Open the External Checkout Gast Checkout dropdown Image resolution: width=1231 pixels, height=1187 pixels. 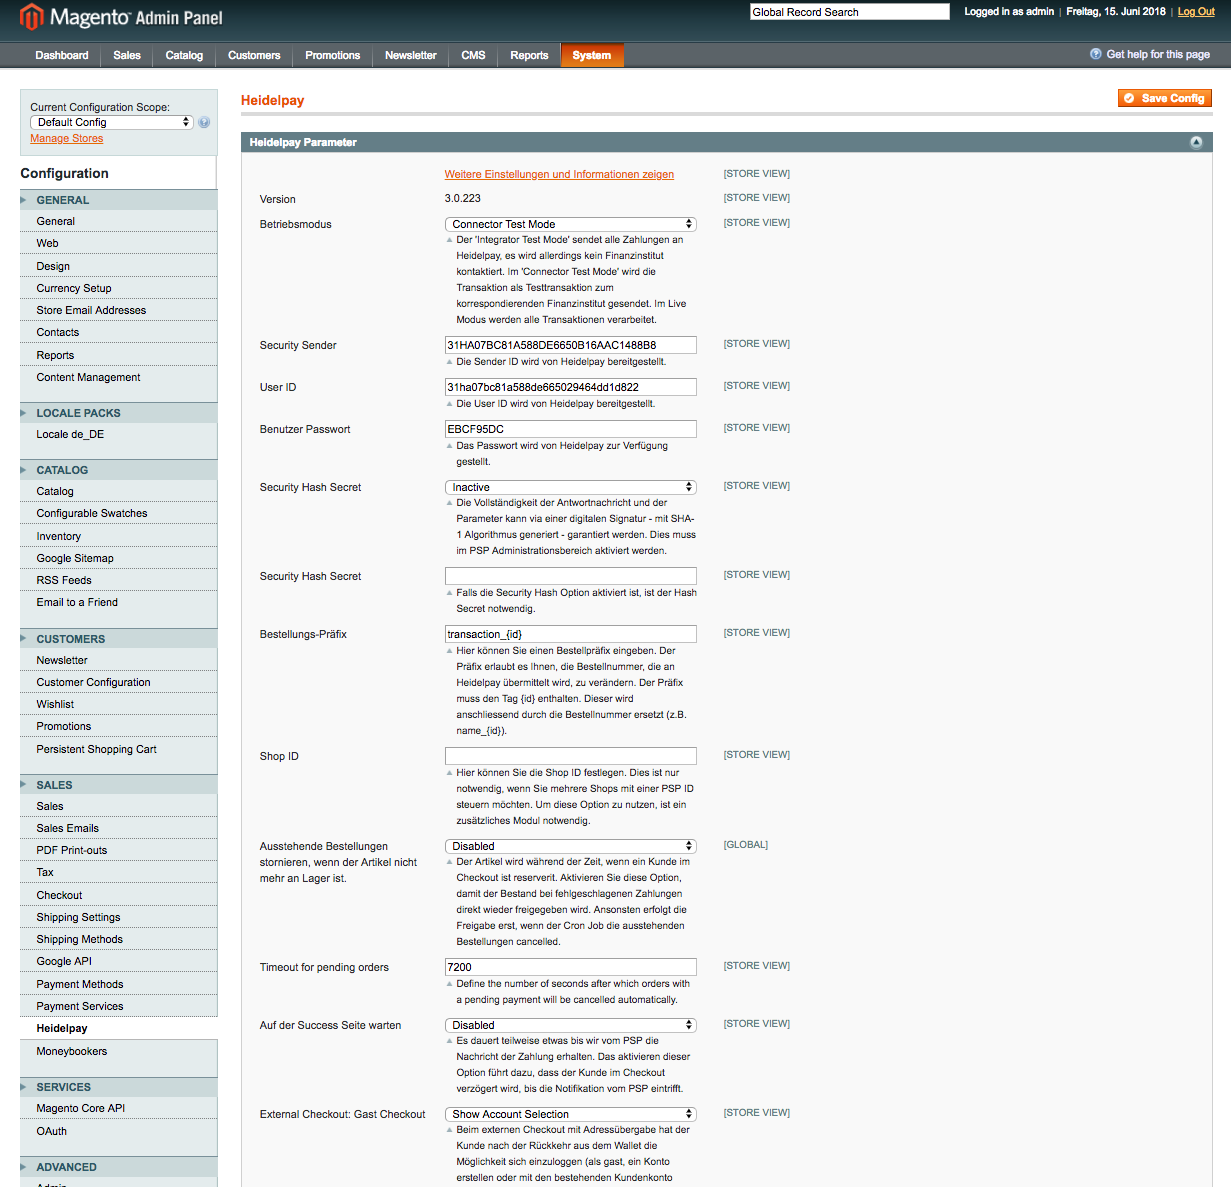tap(570, 1114)
